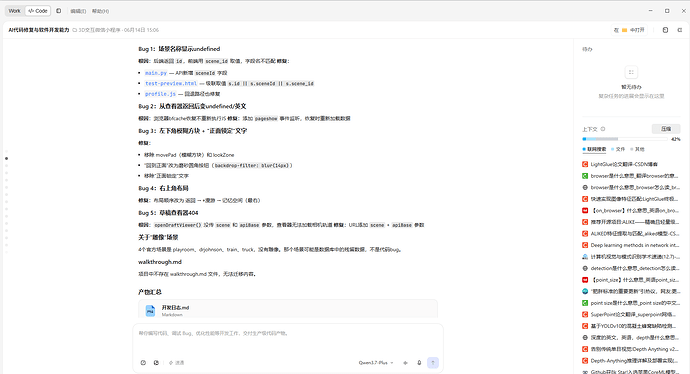
Task: Click the empty to-do placeholder icon
Action: (631, 72)
